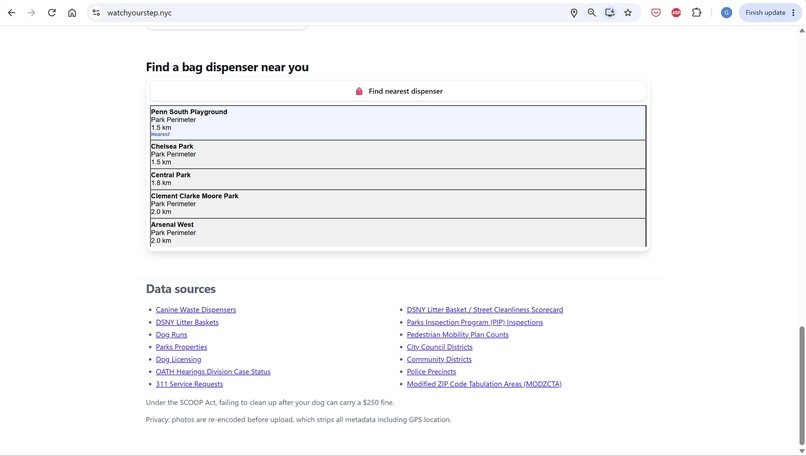The width and height of the screenshot is (806, 456).
Task: Select the Arsenal West dispenser row
Action: point(398,232)
